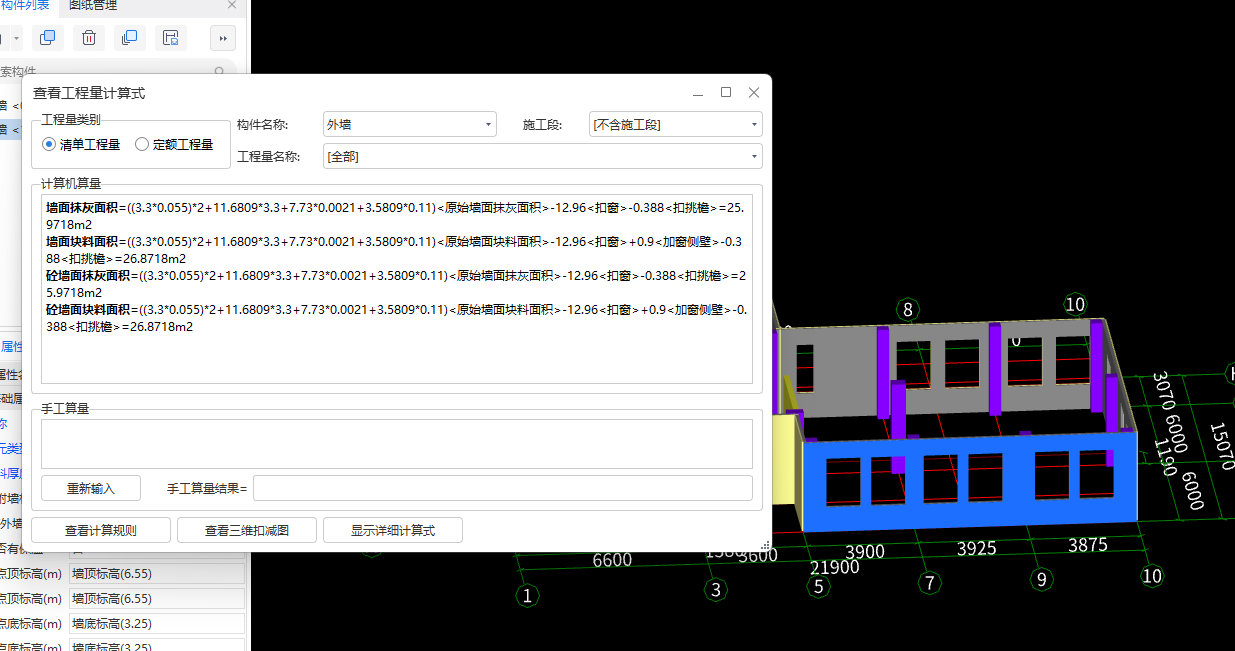Click the 查看计算规则 button
Screen dimensions: 1235x651
tap(101, 530)
